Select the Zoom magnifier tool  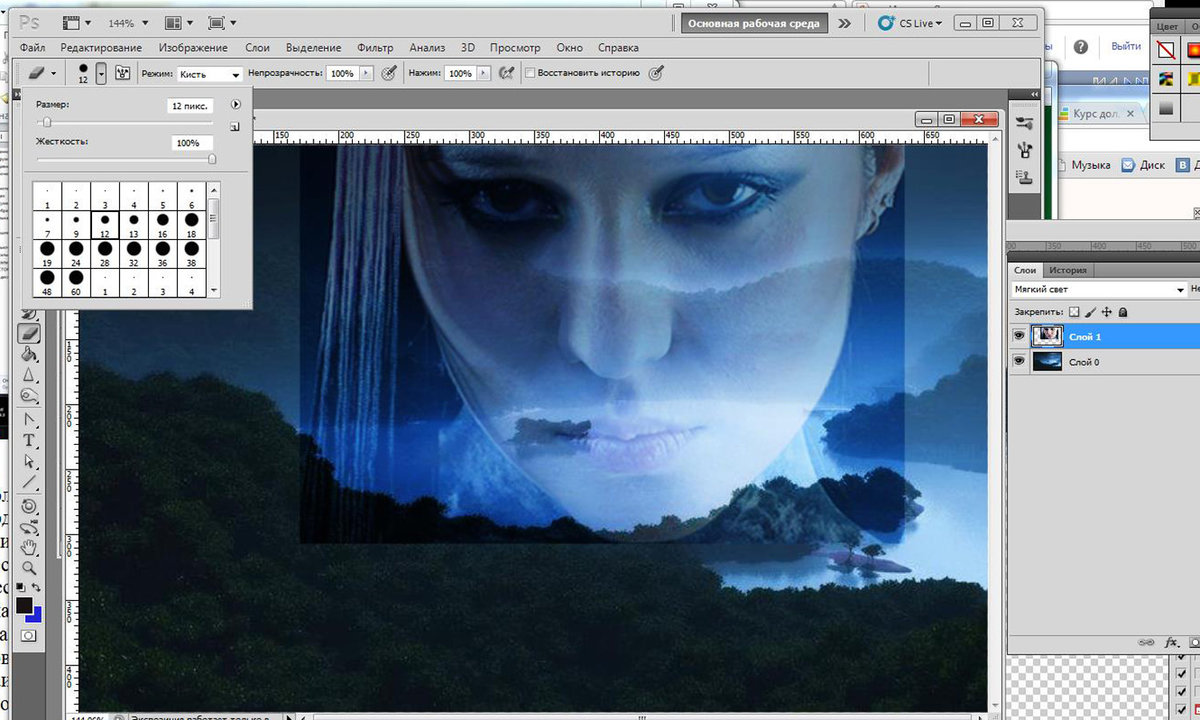click(29, 567)
